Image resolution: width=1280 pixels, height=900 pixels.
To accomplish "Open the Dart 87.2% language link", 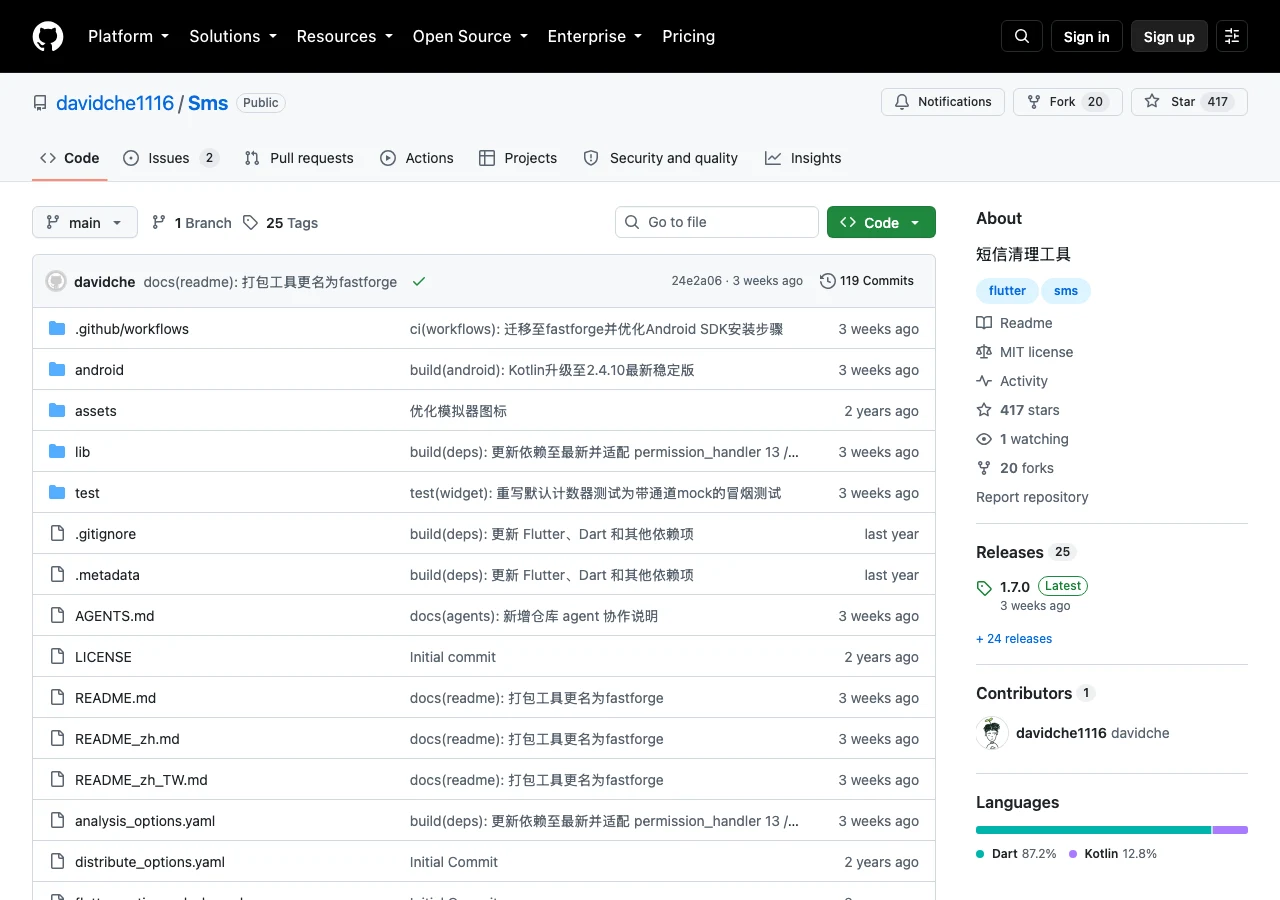I will click(x=1016, y=854).
